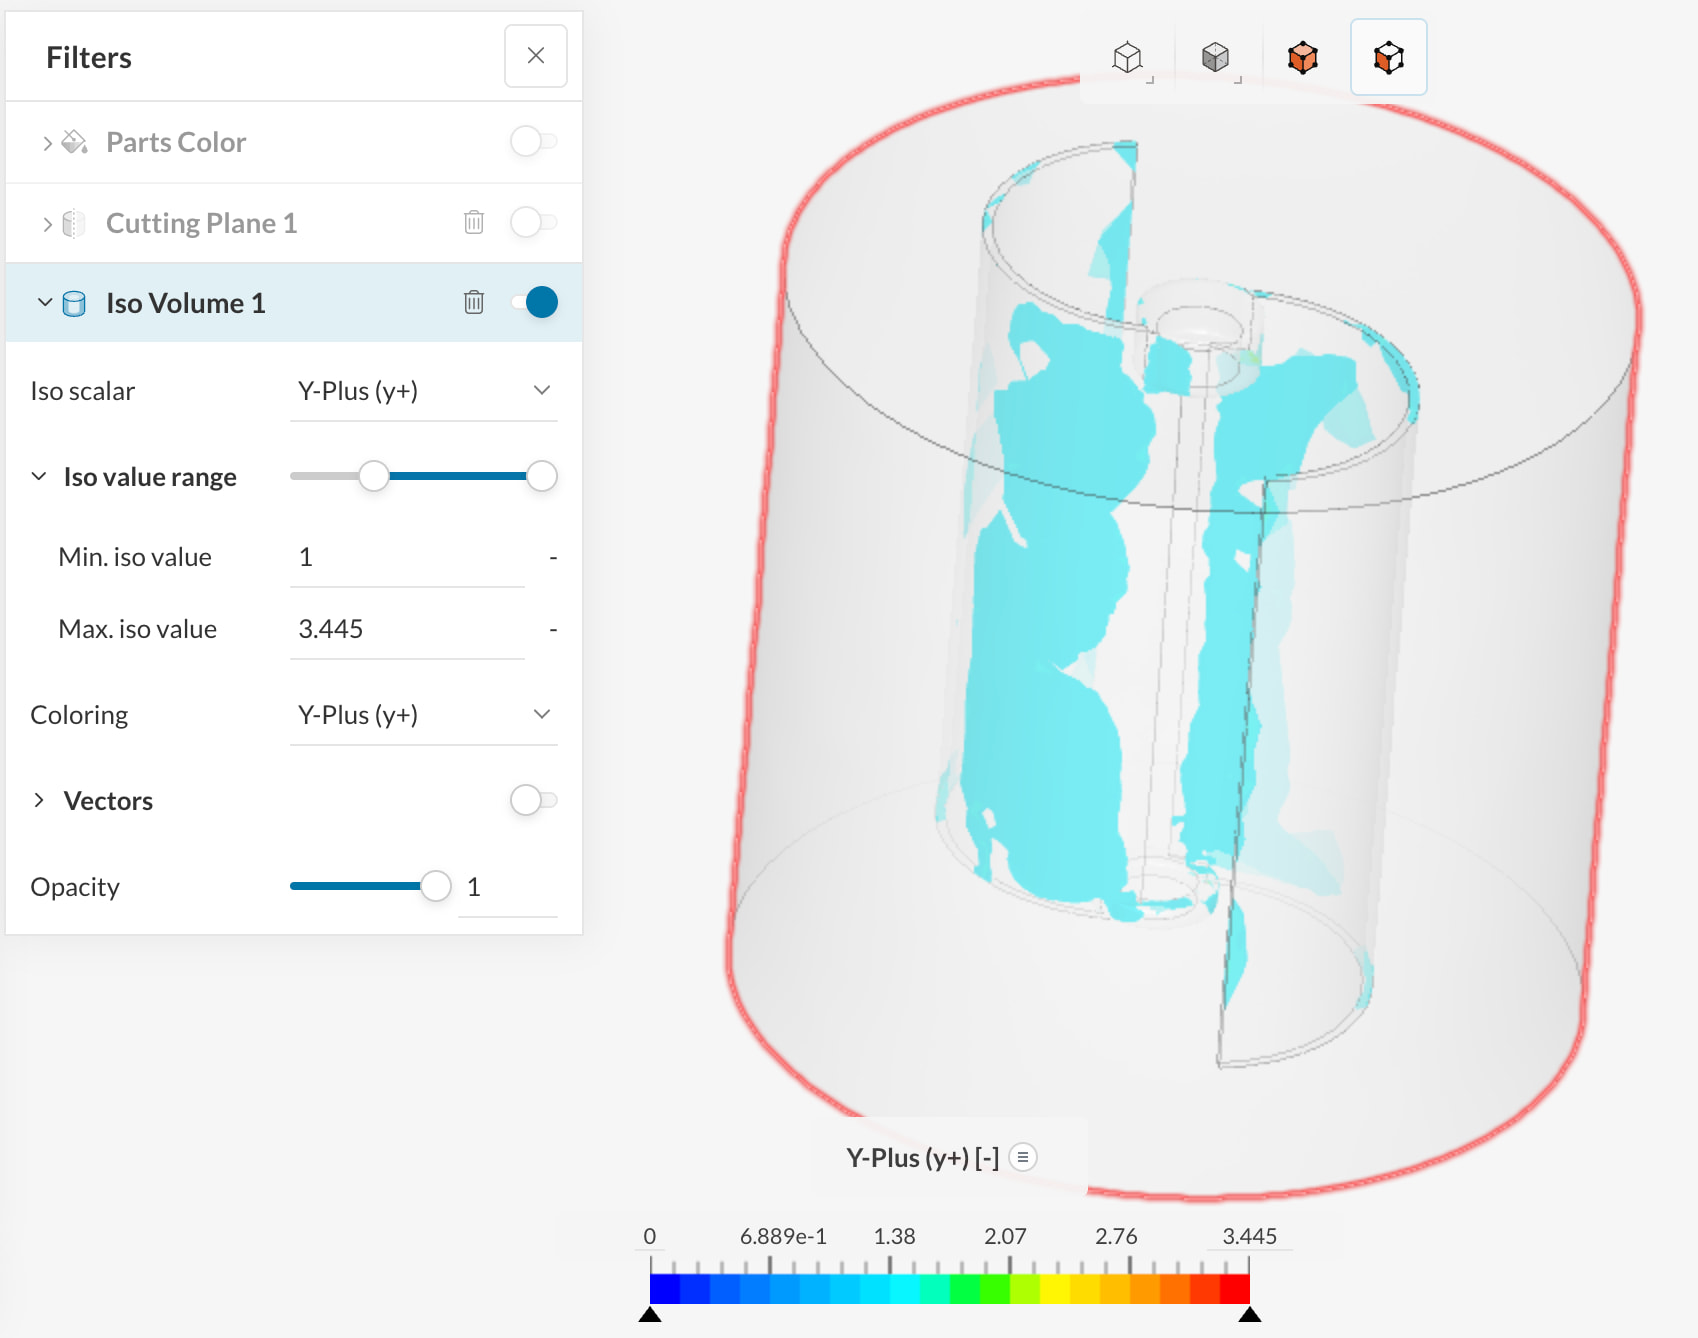Click the Max. iso value label
This screenshot has width=1698, height=1338.
coord(138,629)
